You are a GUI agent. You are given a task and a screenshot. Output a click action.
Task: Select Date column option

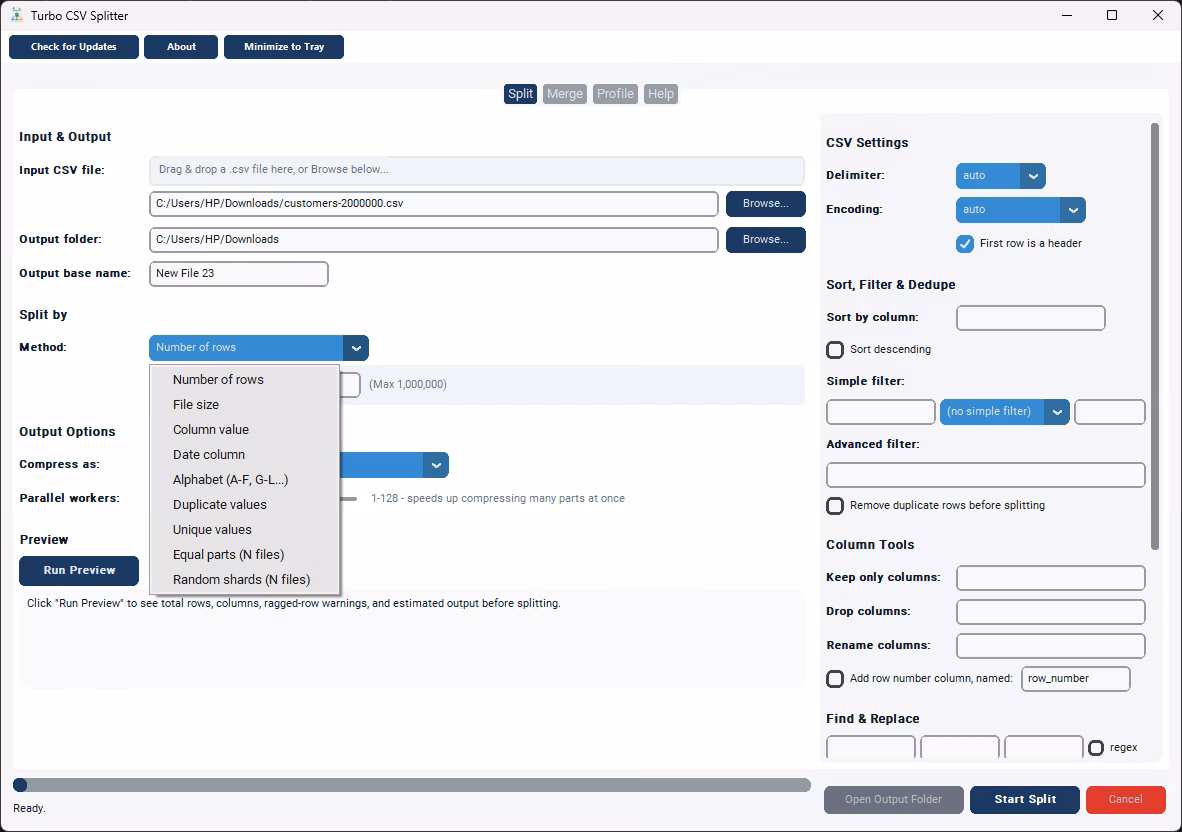coord(245,454)
